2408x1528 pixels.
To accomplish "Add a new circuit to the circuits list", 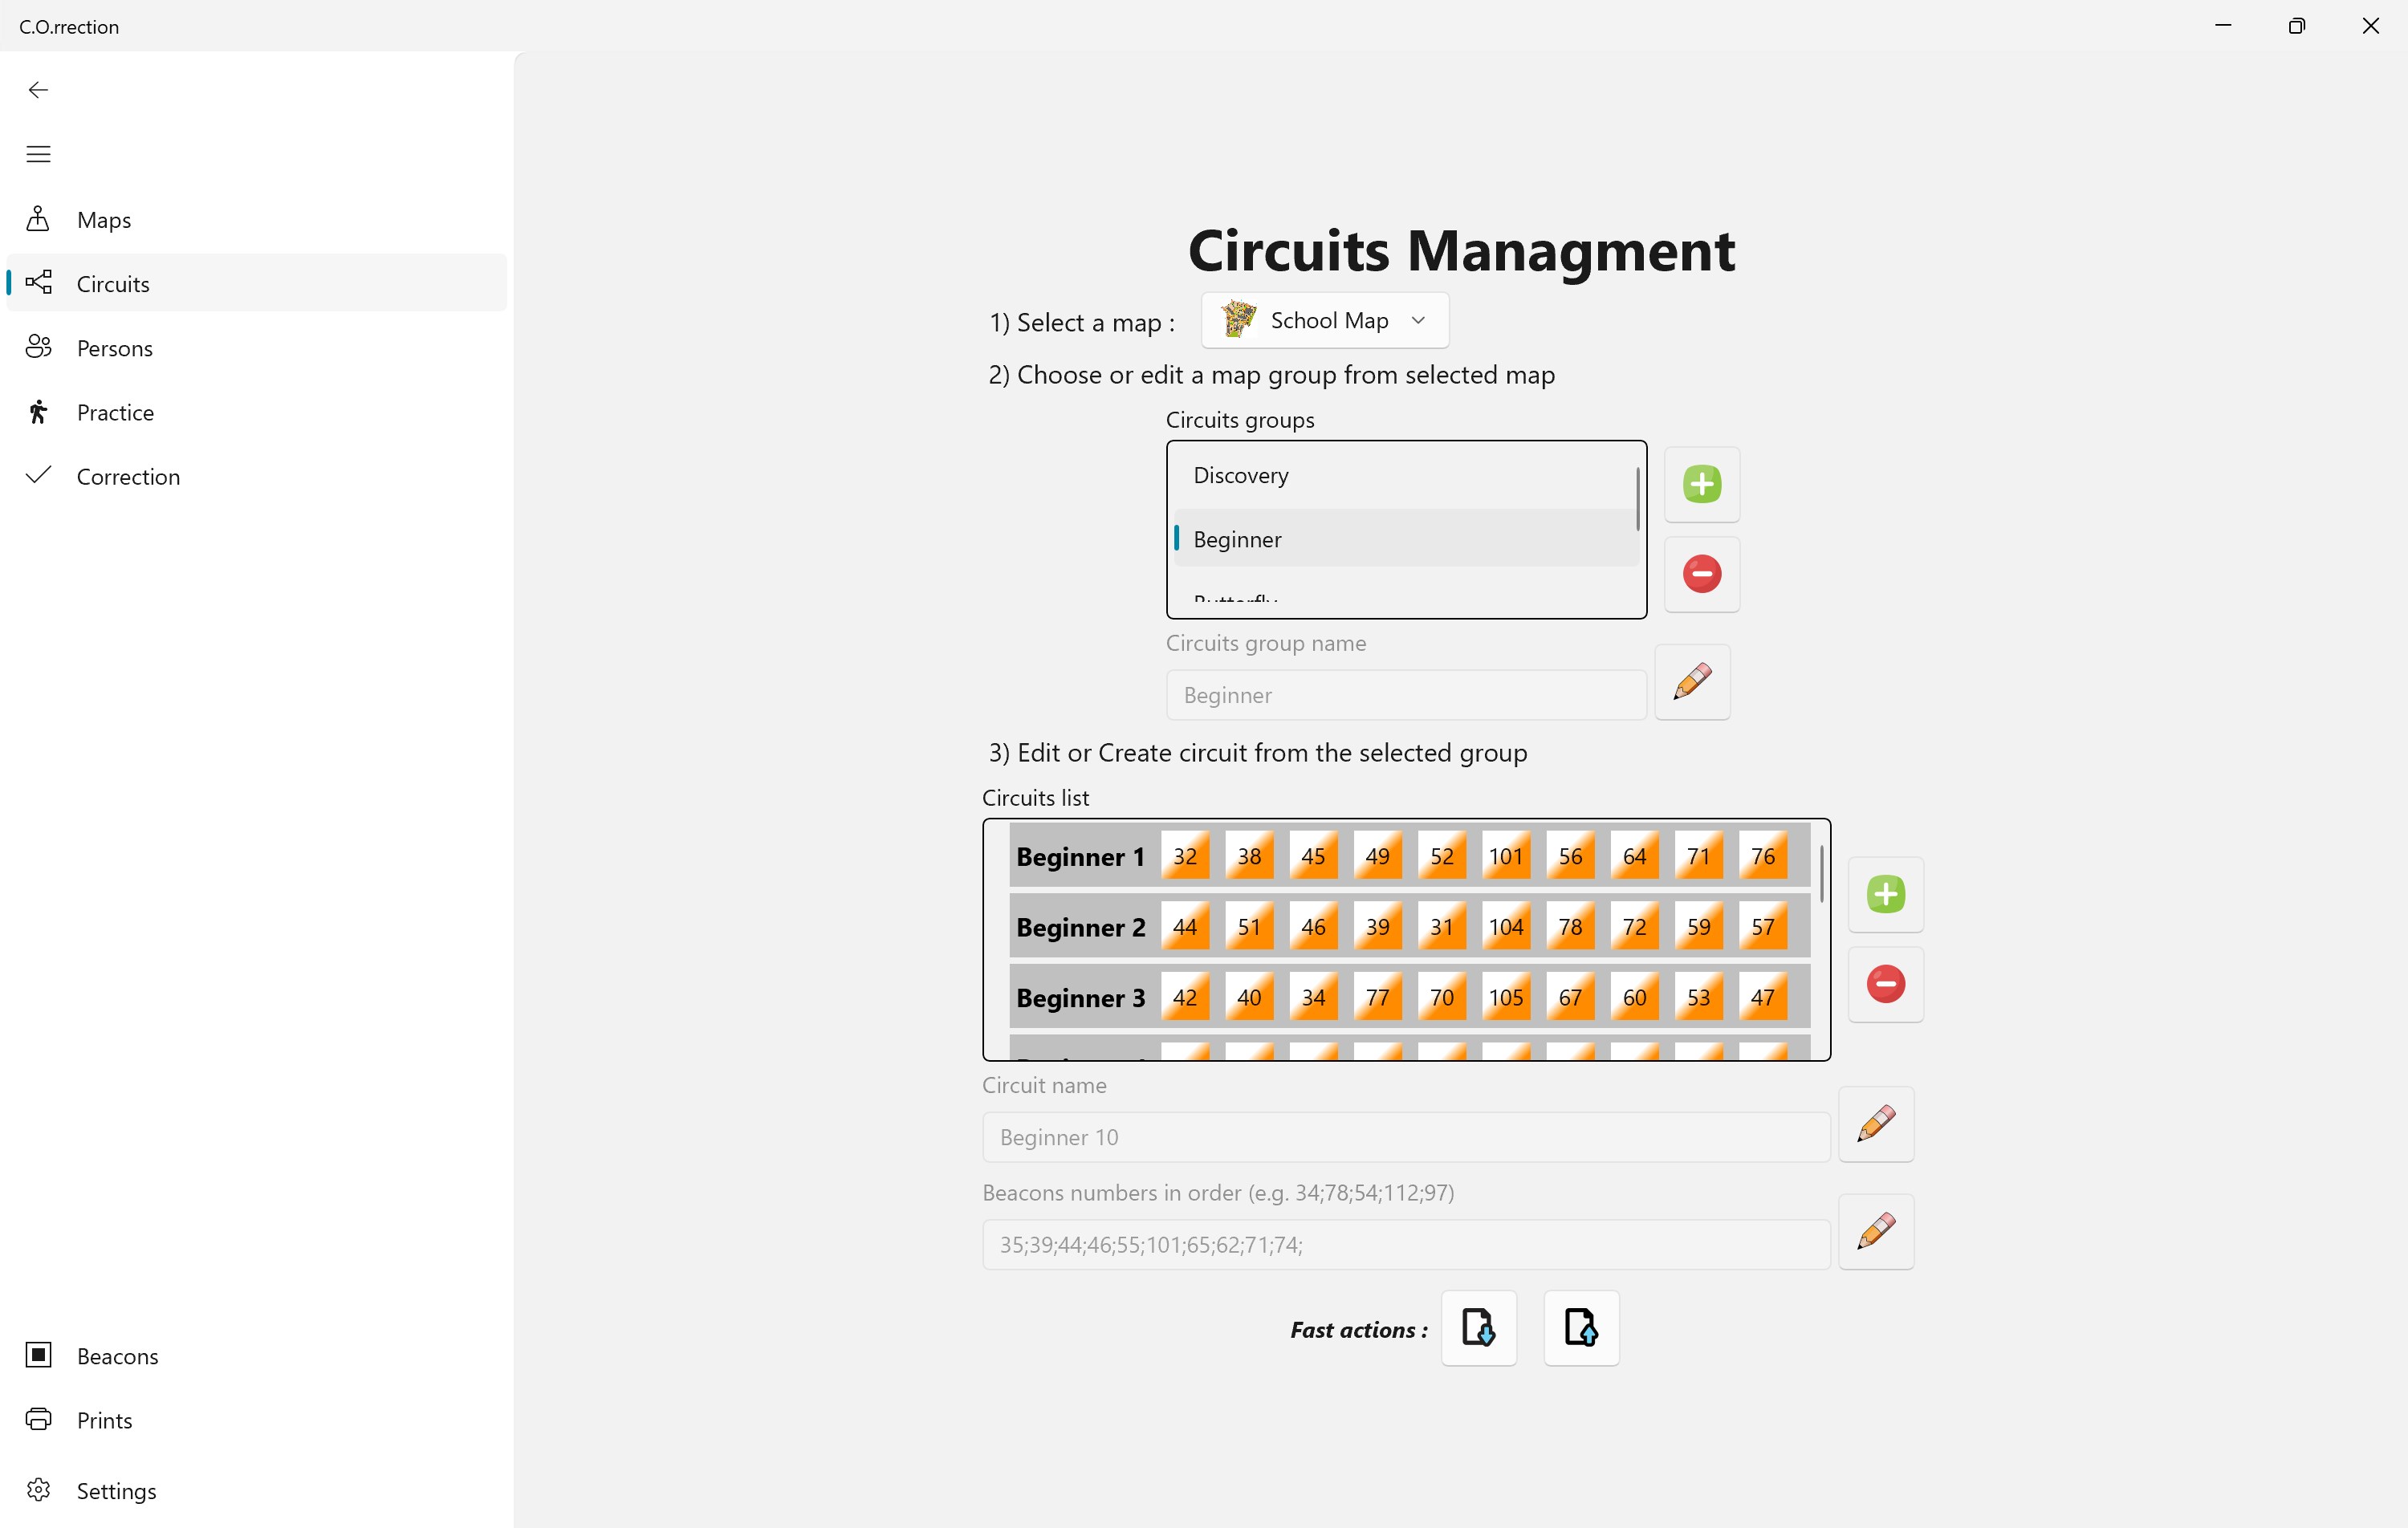I will pyautogui.click(x=1885, y=894).
